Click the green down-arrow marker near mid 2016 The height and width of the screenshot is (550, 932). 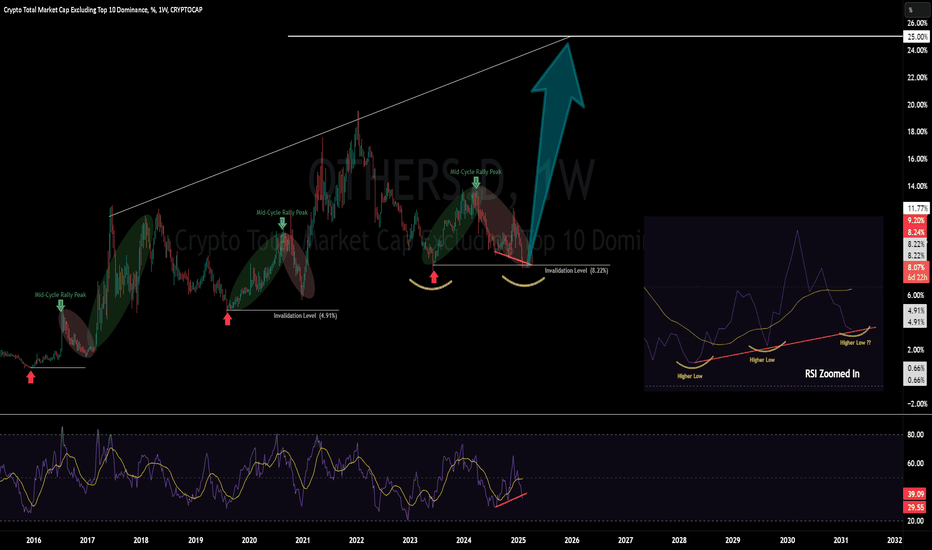coord(60,306)
